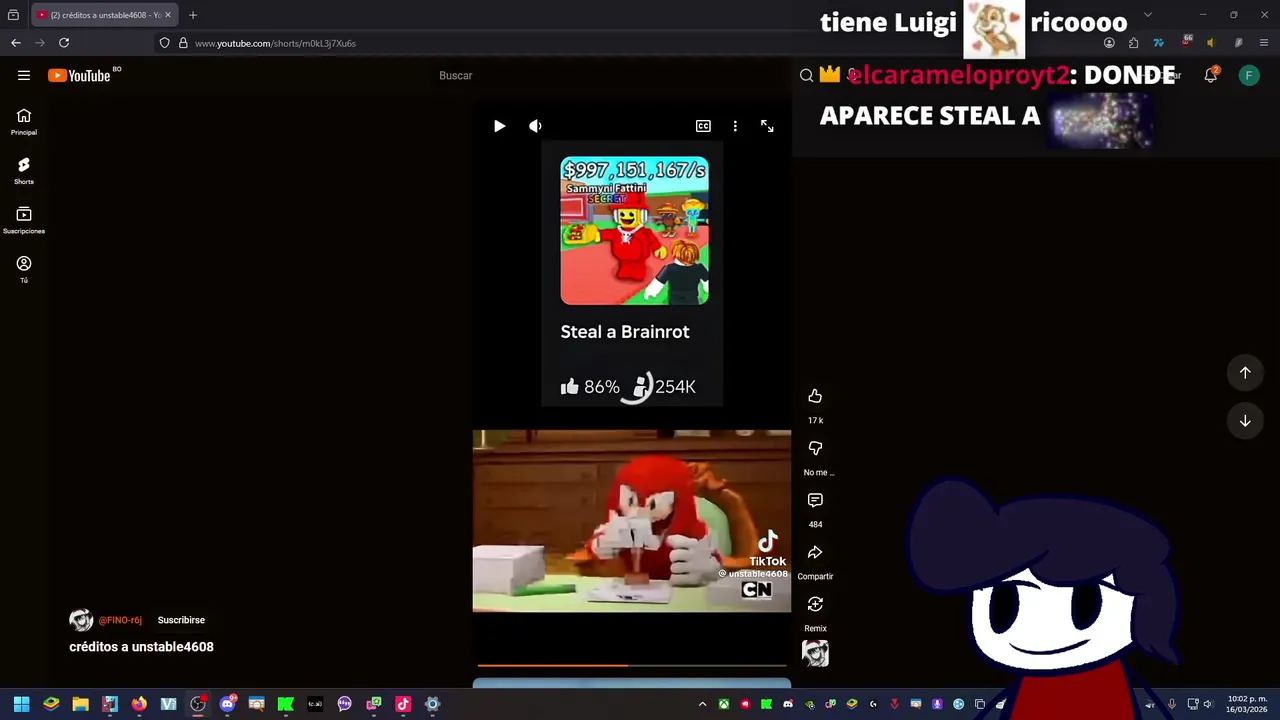Click the browser forward arrow
Image resolution: width=1280 pixels, height=720 pixels.
tap(40, 43)
